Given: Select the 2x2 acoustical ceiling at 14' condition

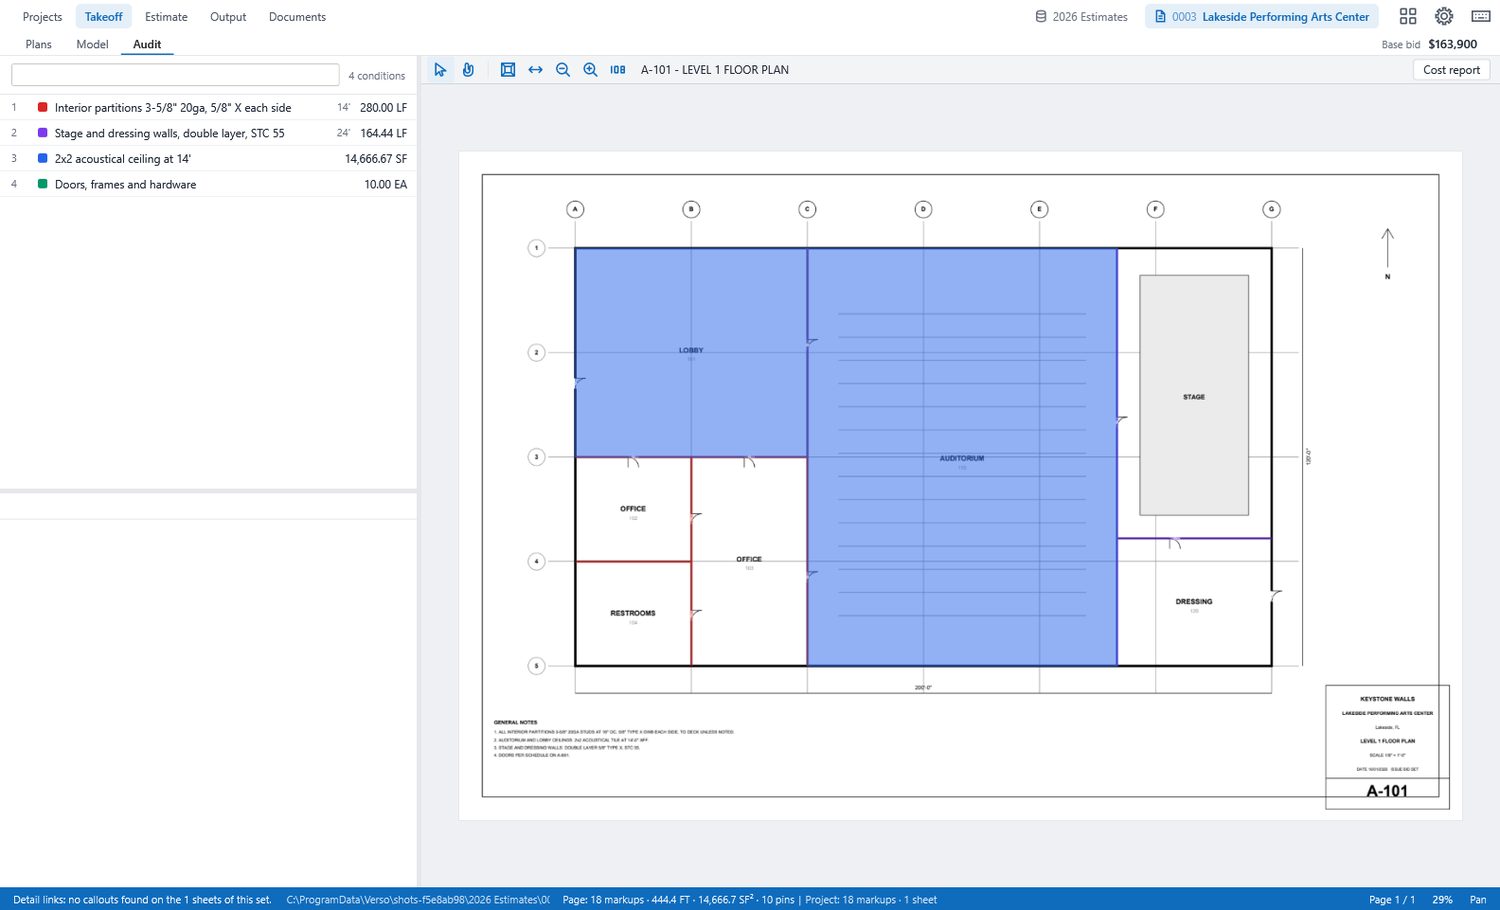Looking at the screenshot, I should [x=208, y=159].
